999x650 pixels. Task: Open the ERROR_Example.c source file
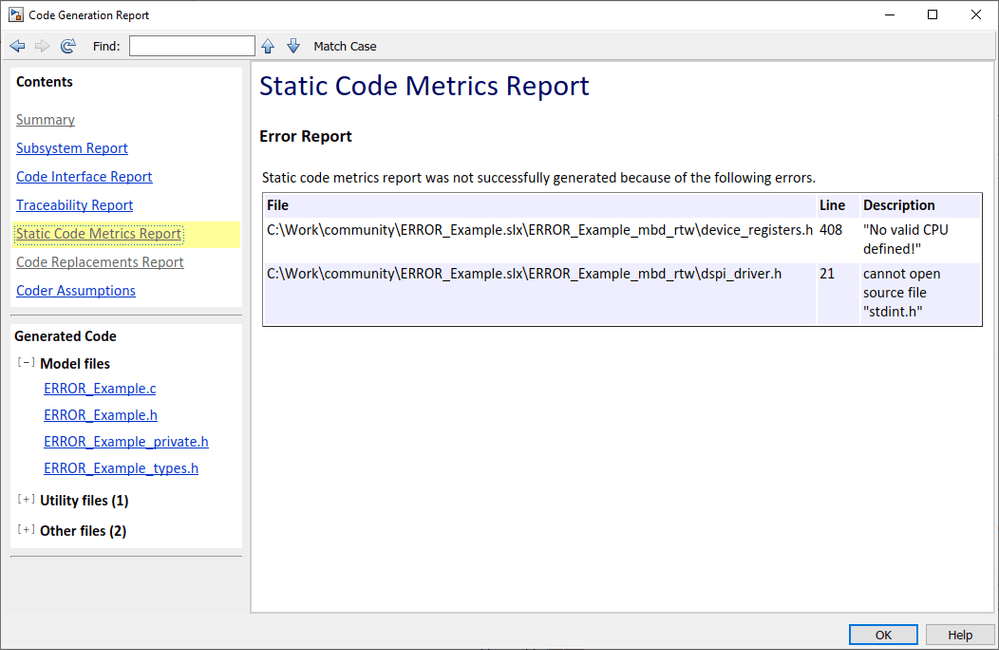coord(100,388)
